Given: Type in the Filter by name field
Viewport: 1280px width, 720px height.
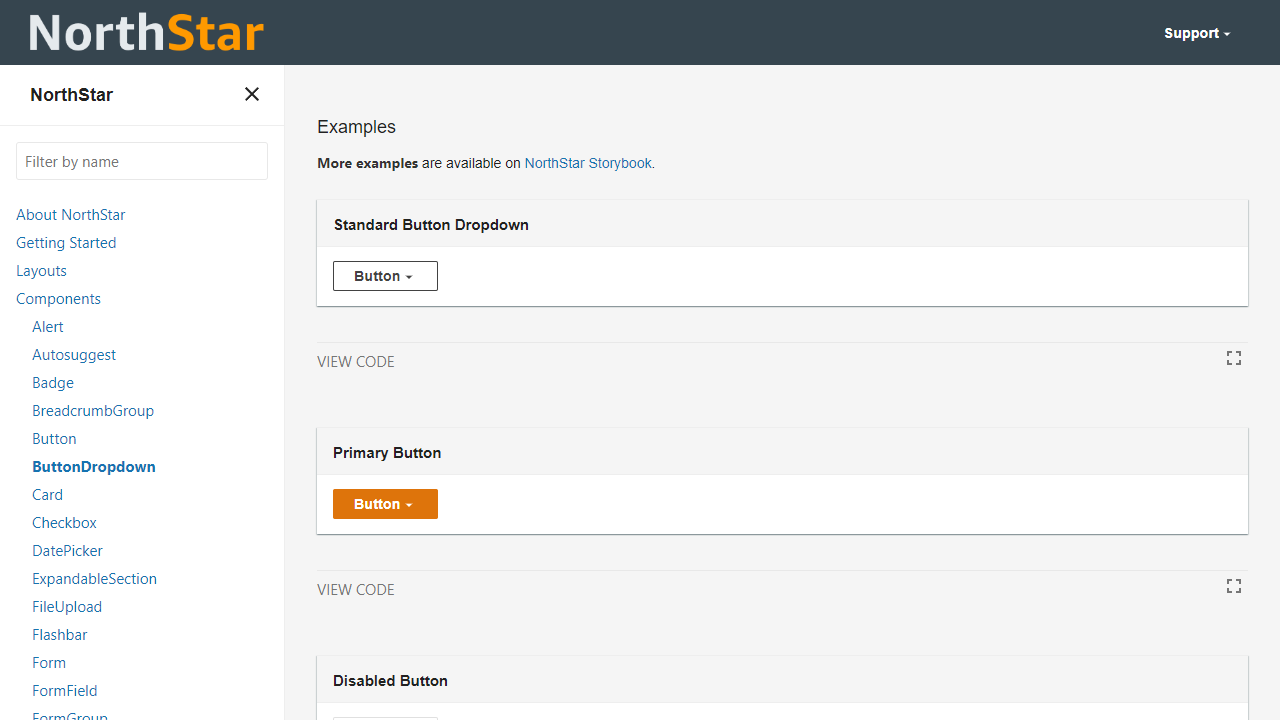Looking at the screenshot, I should tap(142, 161).
